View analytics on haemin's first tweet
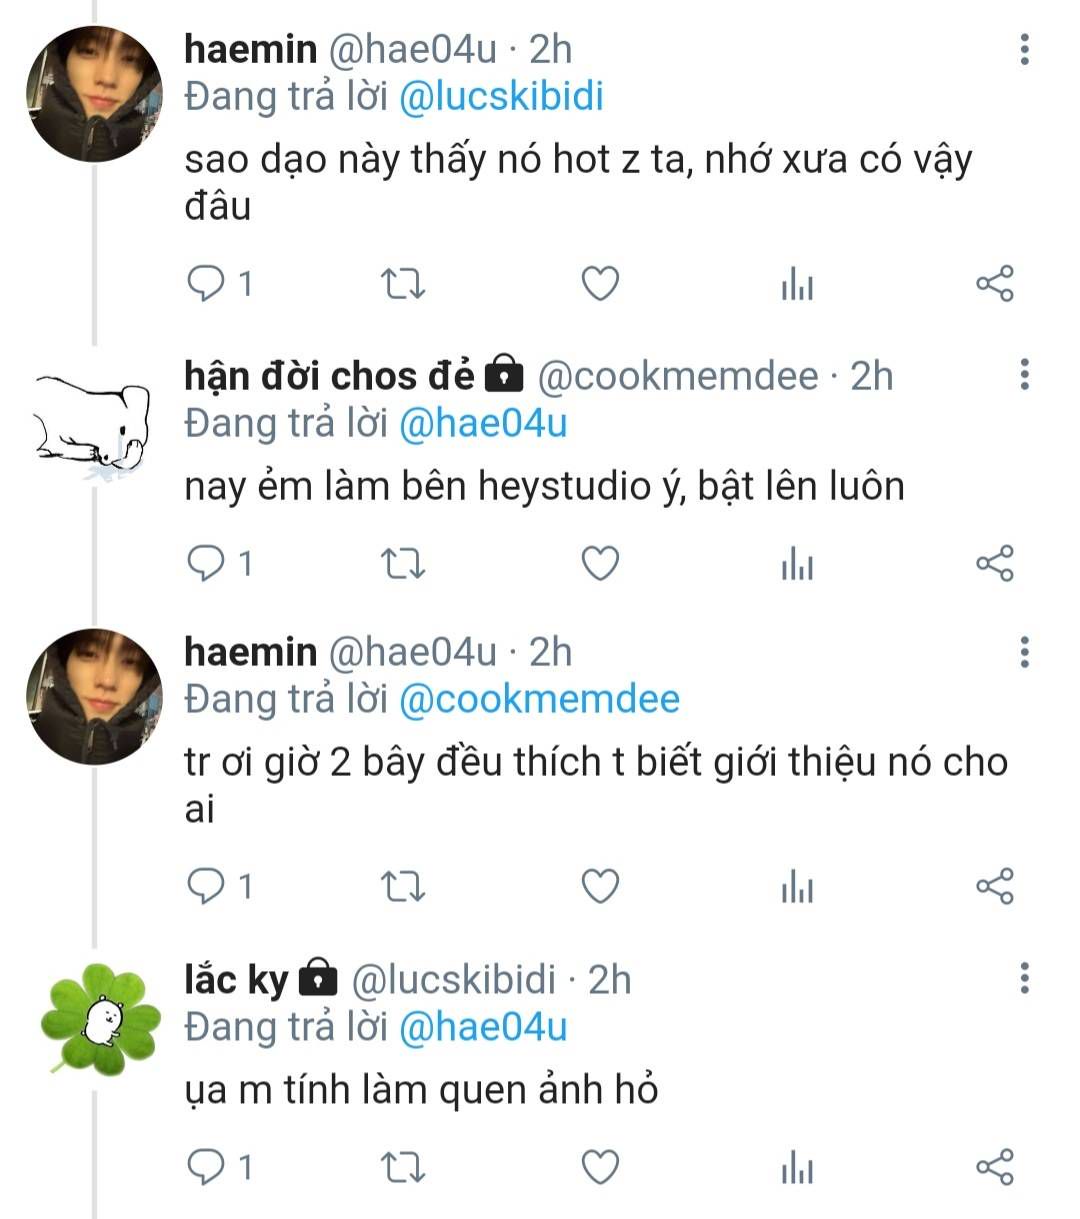 (x=797, y=285)
